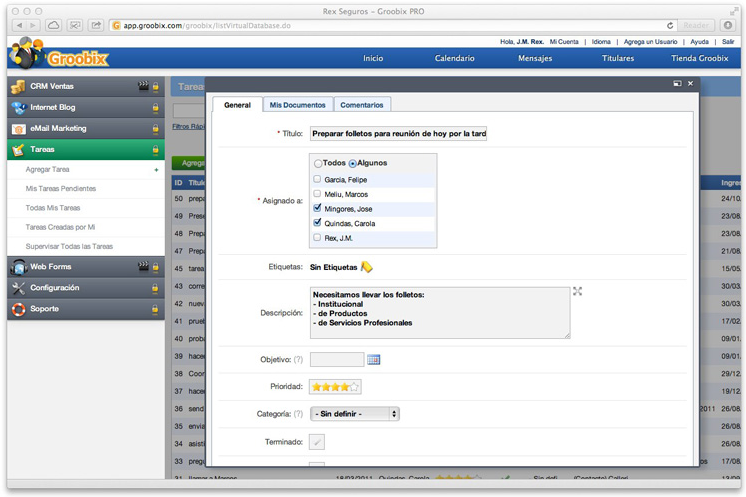Screen dimensions: 746x497
Task: Switch to the Mis Documentos tab
Action: point(297,105)
